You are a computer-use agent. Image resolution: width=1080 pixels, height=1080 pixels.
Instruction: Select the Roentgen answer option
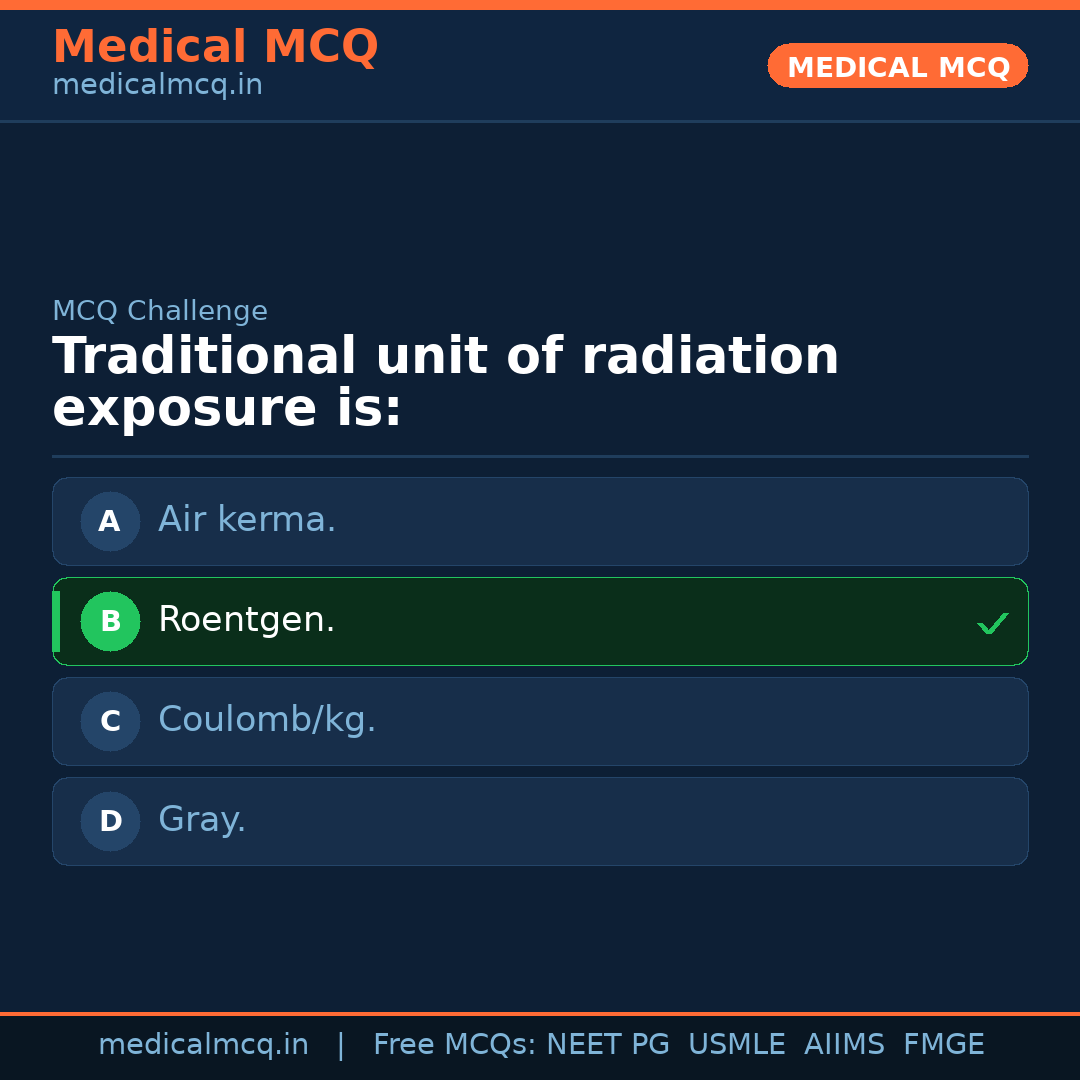tap(540, 621)
